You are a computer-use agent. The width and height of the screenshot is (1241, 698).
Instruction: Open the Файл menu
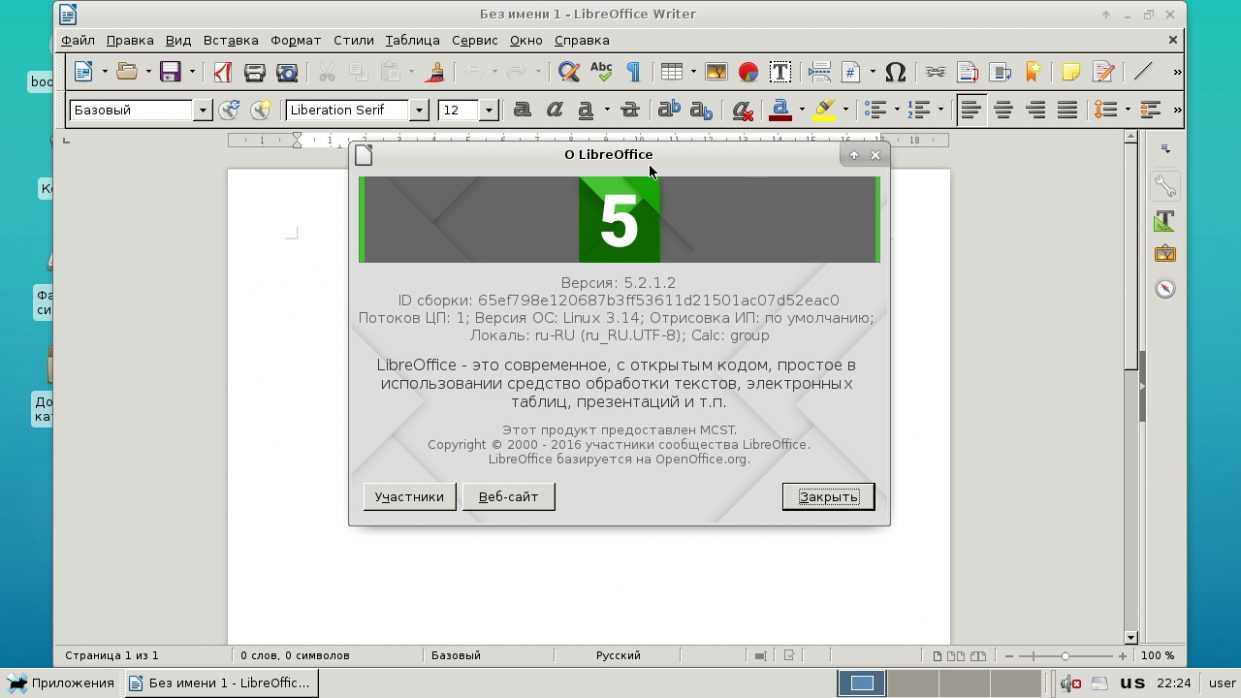point(78,40)
